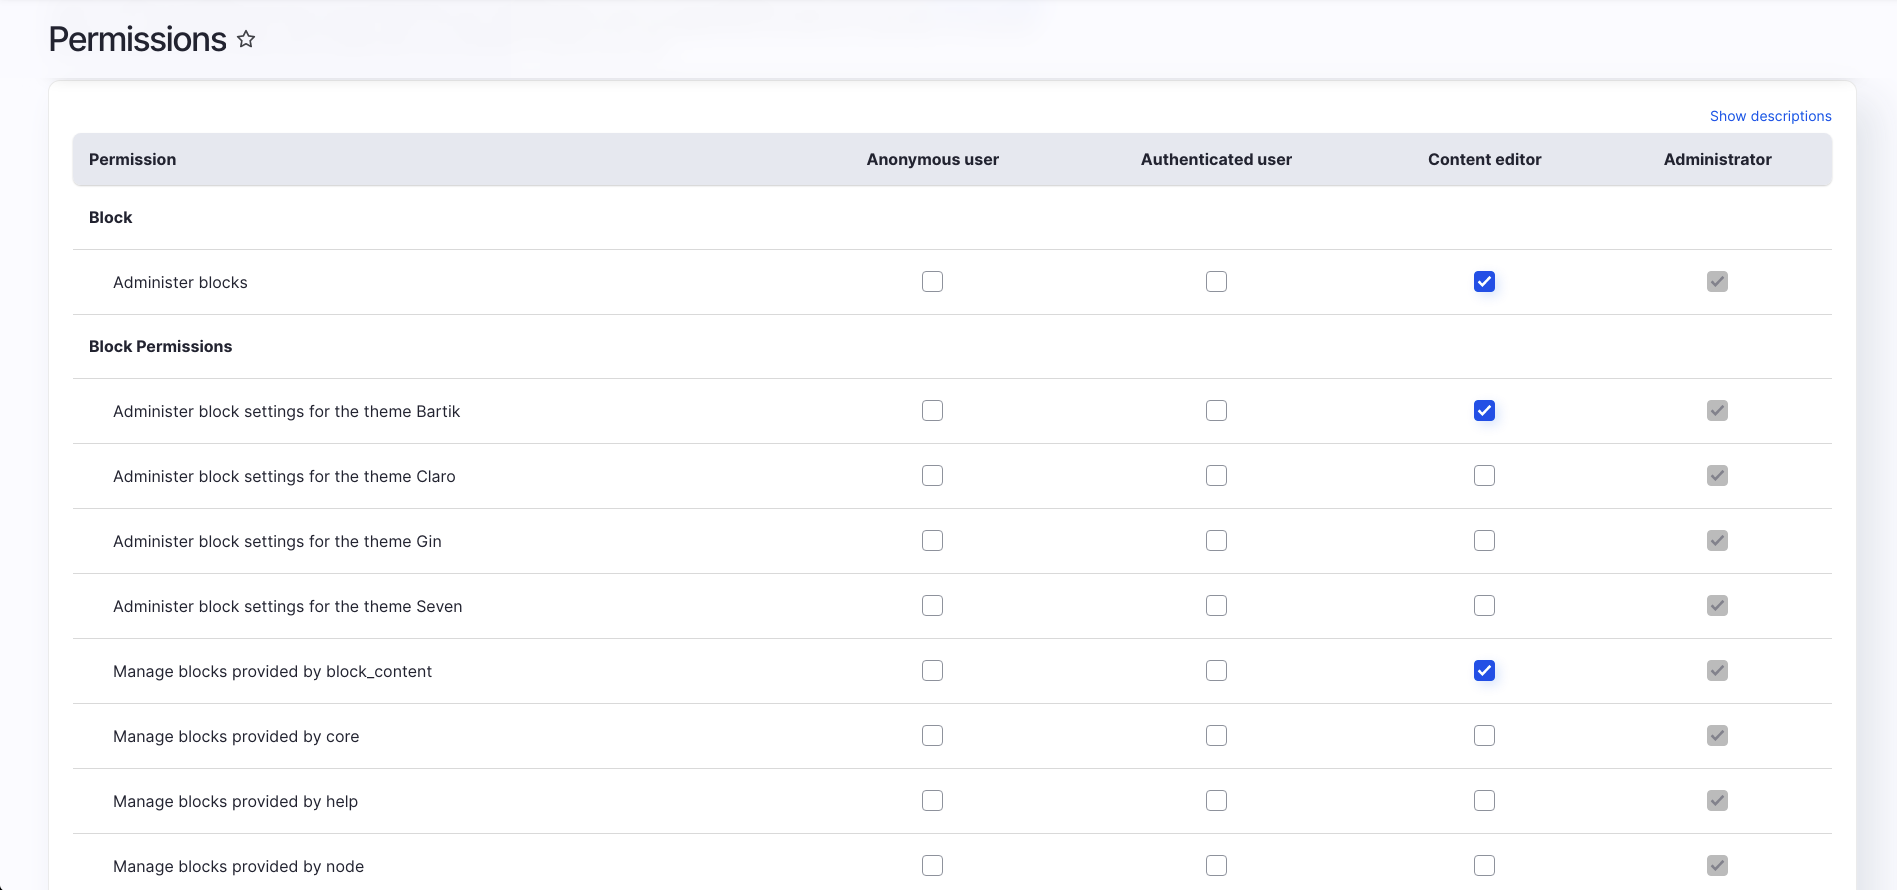This screenshot has width=1897, height=890.
Task: Check Claro theme block settings for Anonymous user
Action: [932, 476]
